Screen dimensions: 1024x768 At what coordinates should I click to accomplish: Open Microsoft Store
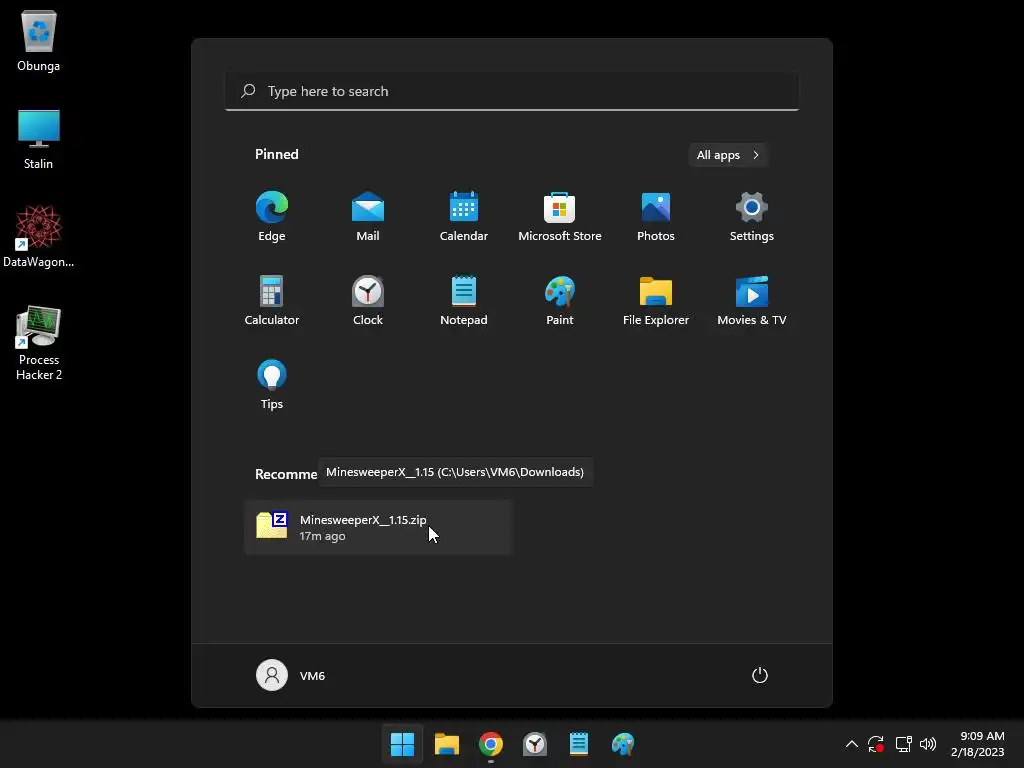point(560,217)
